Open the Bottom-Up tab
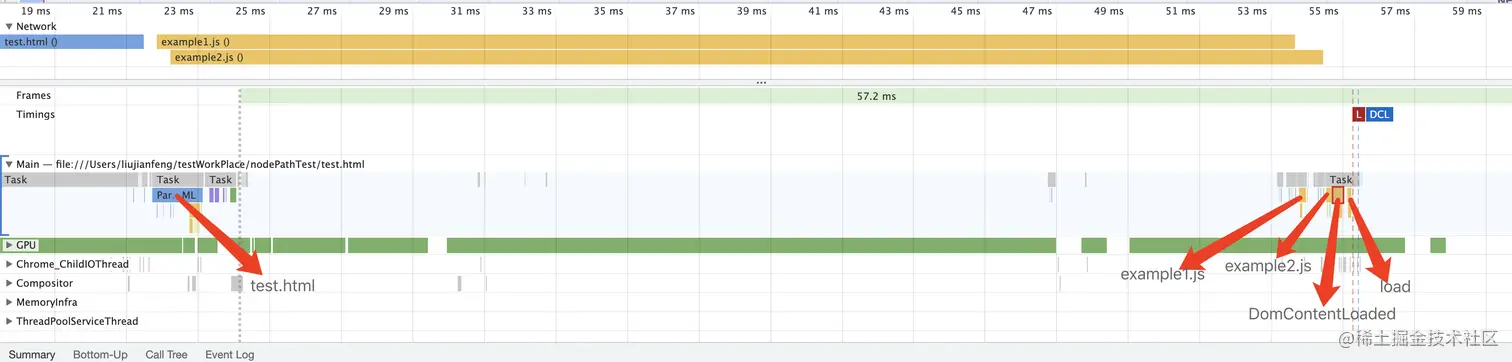This screenshot has height=362, width=1512. [100, 354]
